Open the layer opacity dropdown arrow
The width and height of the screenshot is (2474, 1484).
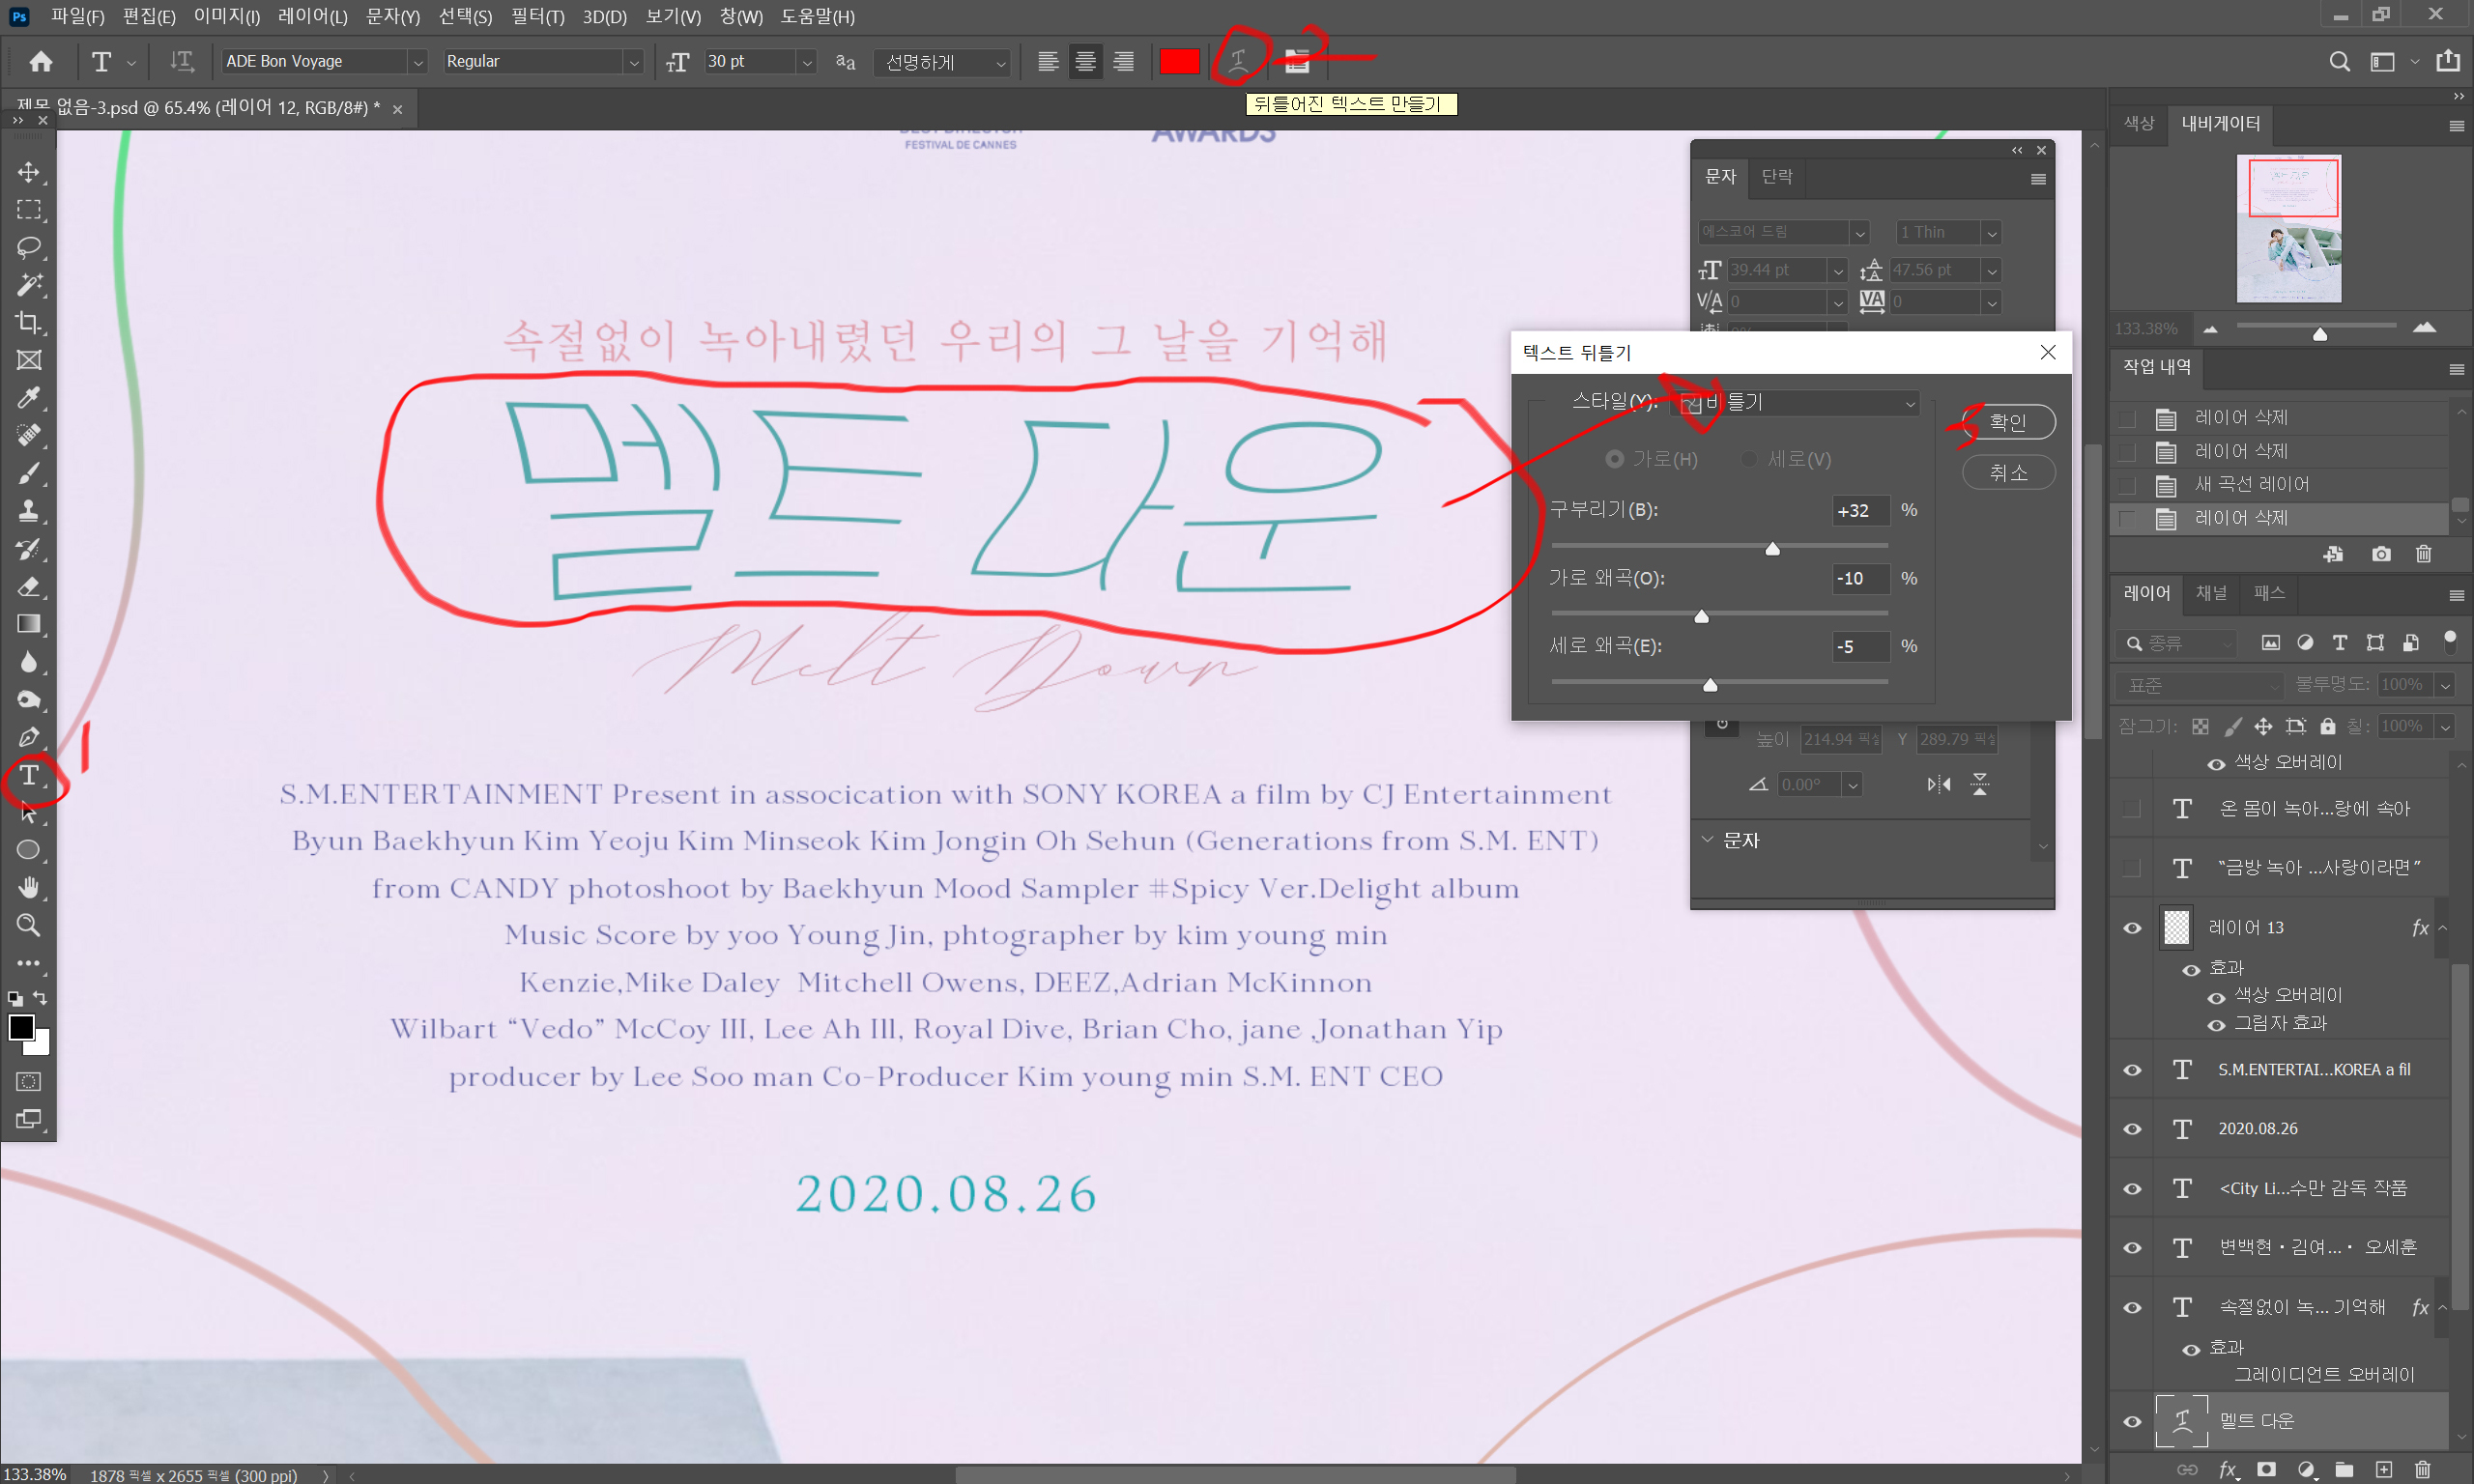[x=2445, y=685]
